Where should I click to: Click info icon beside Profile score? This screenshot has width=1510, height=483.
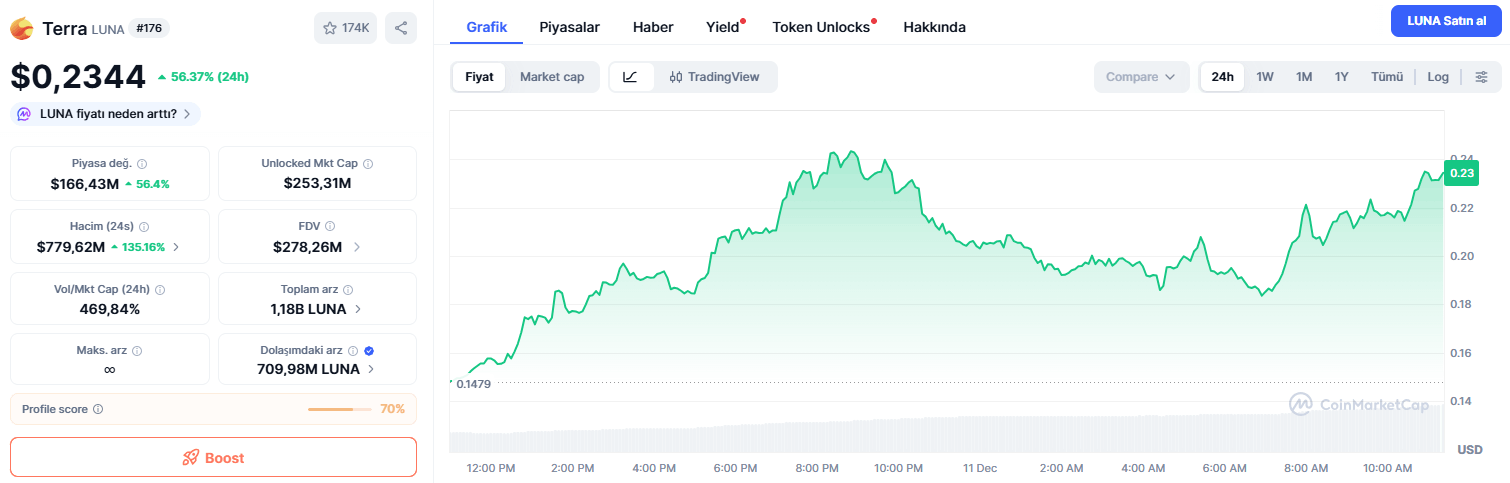[98, 409]
